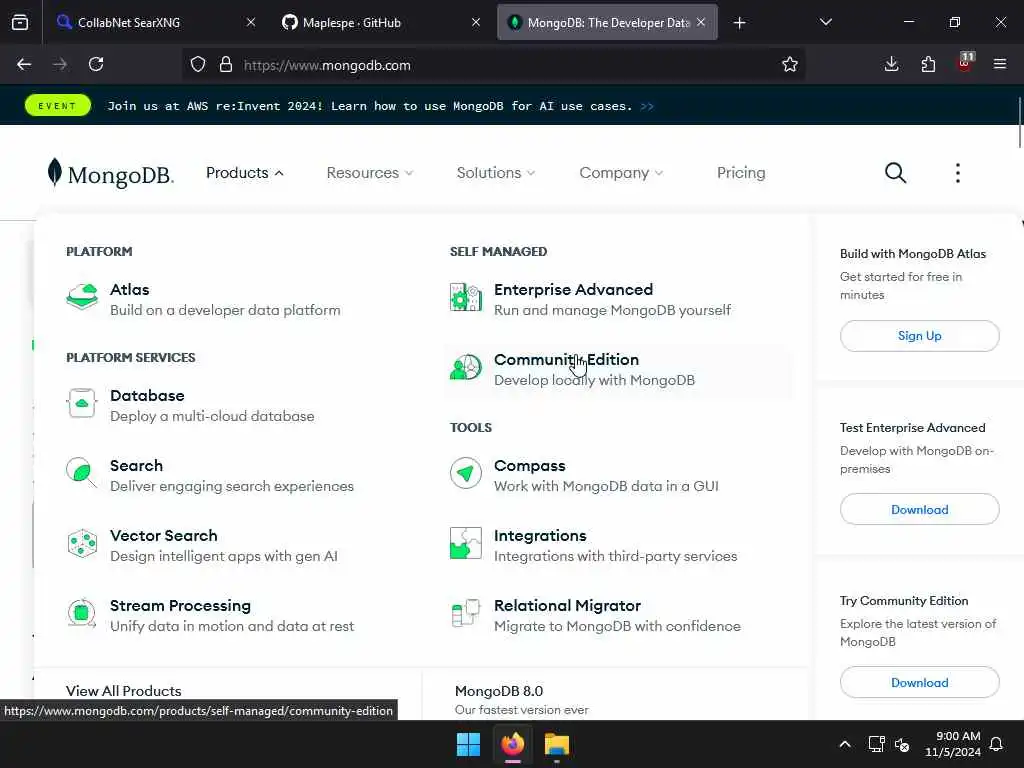
Task: Open the extensions puzzle icon
Action: tap(928, 65)
